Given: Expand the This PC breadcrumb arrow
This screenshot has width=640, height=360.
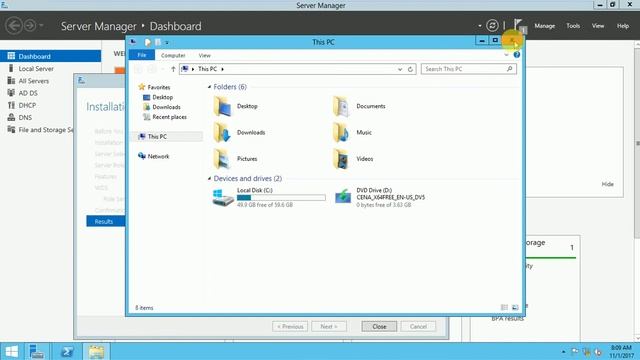Looking at the screenshot, I should click(222, 69).
